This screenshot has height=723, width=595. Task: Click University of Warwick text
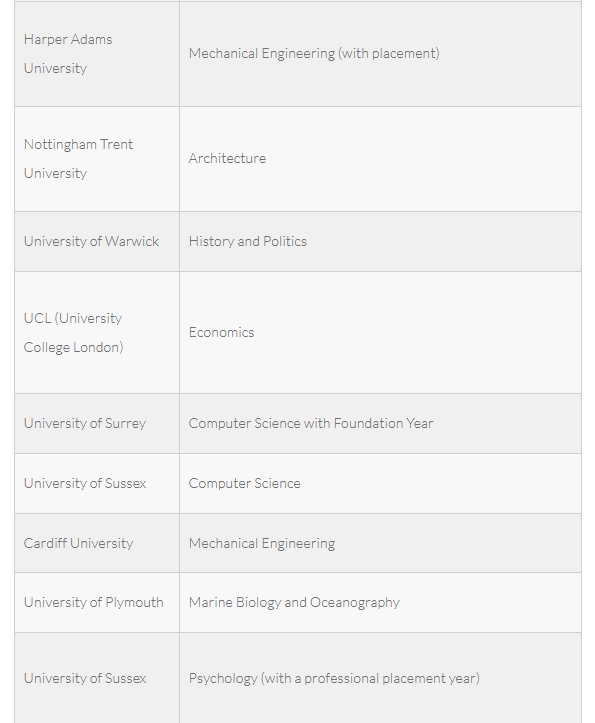coord(91,241)
